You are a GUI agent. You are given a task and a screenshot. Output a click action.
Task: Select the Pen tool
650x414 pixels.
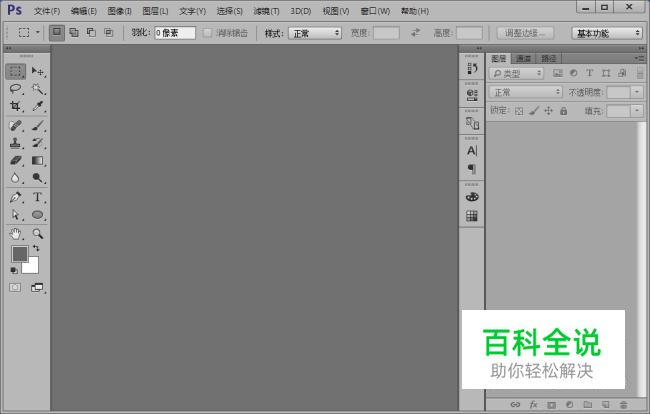coord(15,197)
